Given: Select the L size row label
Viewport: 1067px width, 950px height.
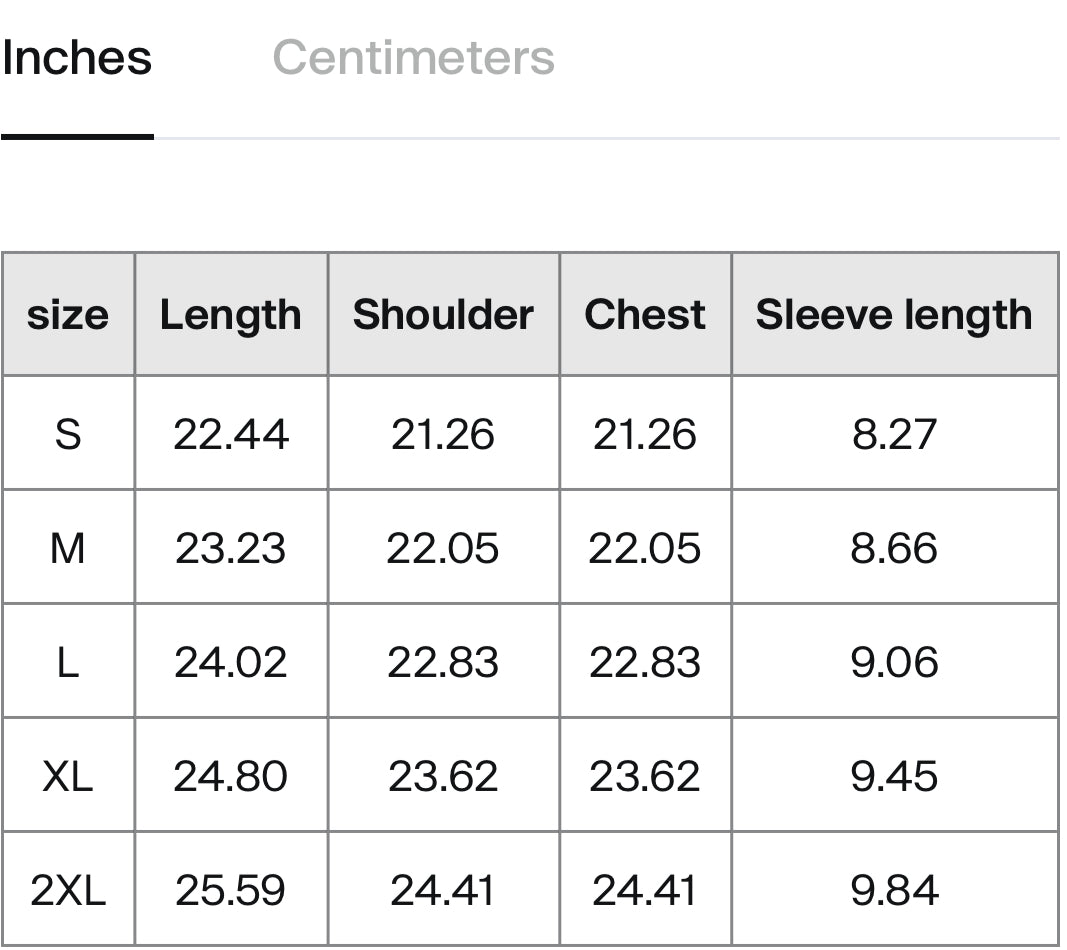Looking at the screenshot, I should click(x=68, y=661).
